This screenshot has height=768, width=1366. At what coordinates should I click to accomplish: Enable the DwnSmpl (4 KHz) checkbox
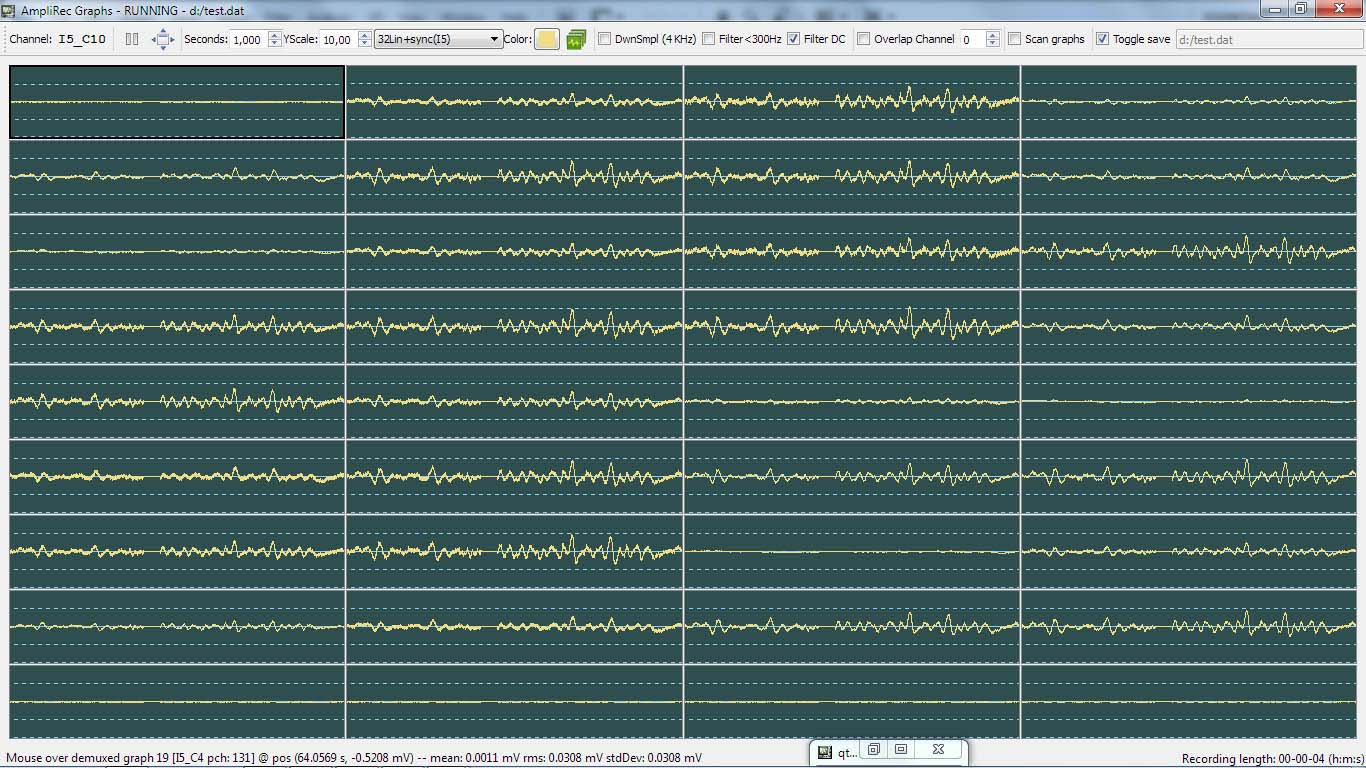(604, 39)
